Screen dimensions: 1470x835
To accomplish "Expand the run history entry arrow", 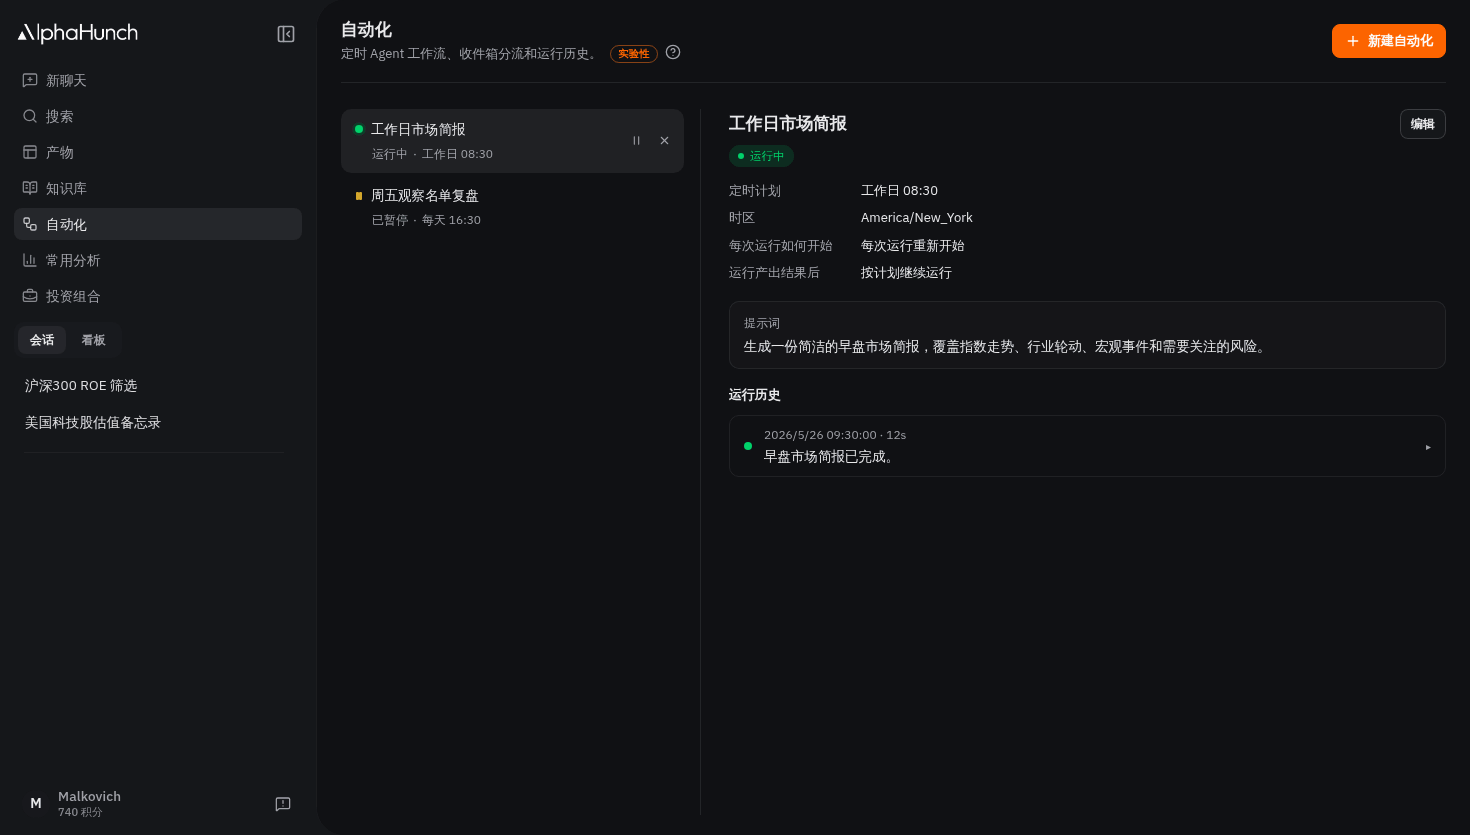I will point(1428,447).
